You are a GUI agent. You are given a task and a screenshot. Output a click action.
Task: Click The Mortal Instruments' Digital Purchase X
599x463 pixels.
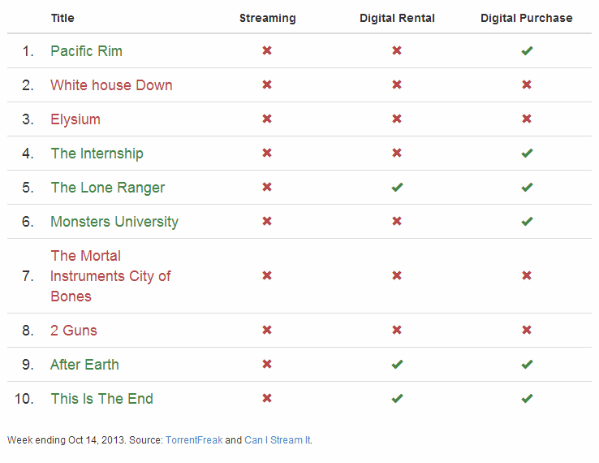click(x=527, y=275)
